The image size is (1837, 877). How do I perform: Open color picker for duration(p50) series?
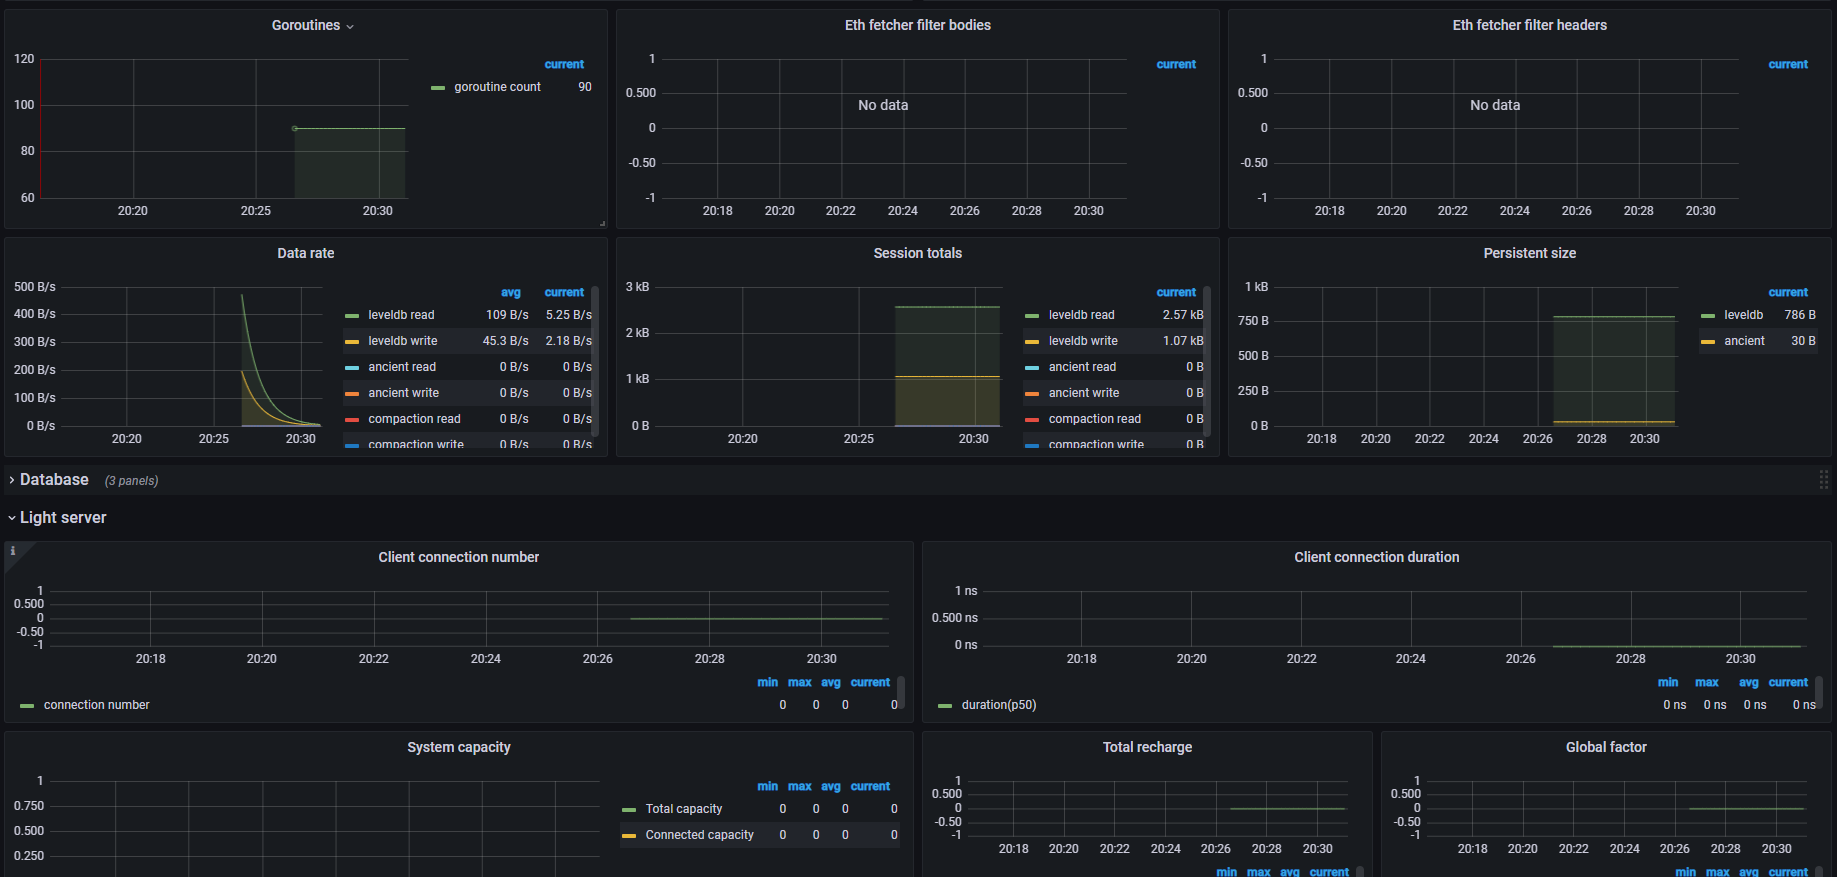point(945,706)
